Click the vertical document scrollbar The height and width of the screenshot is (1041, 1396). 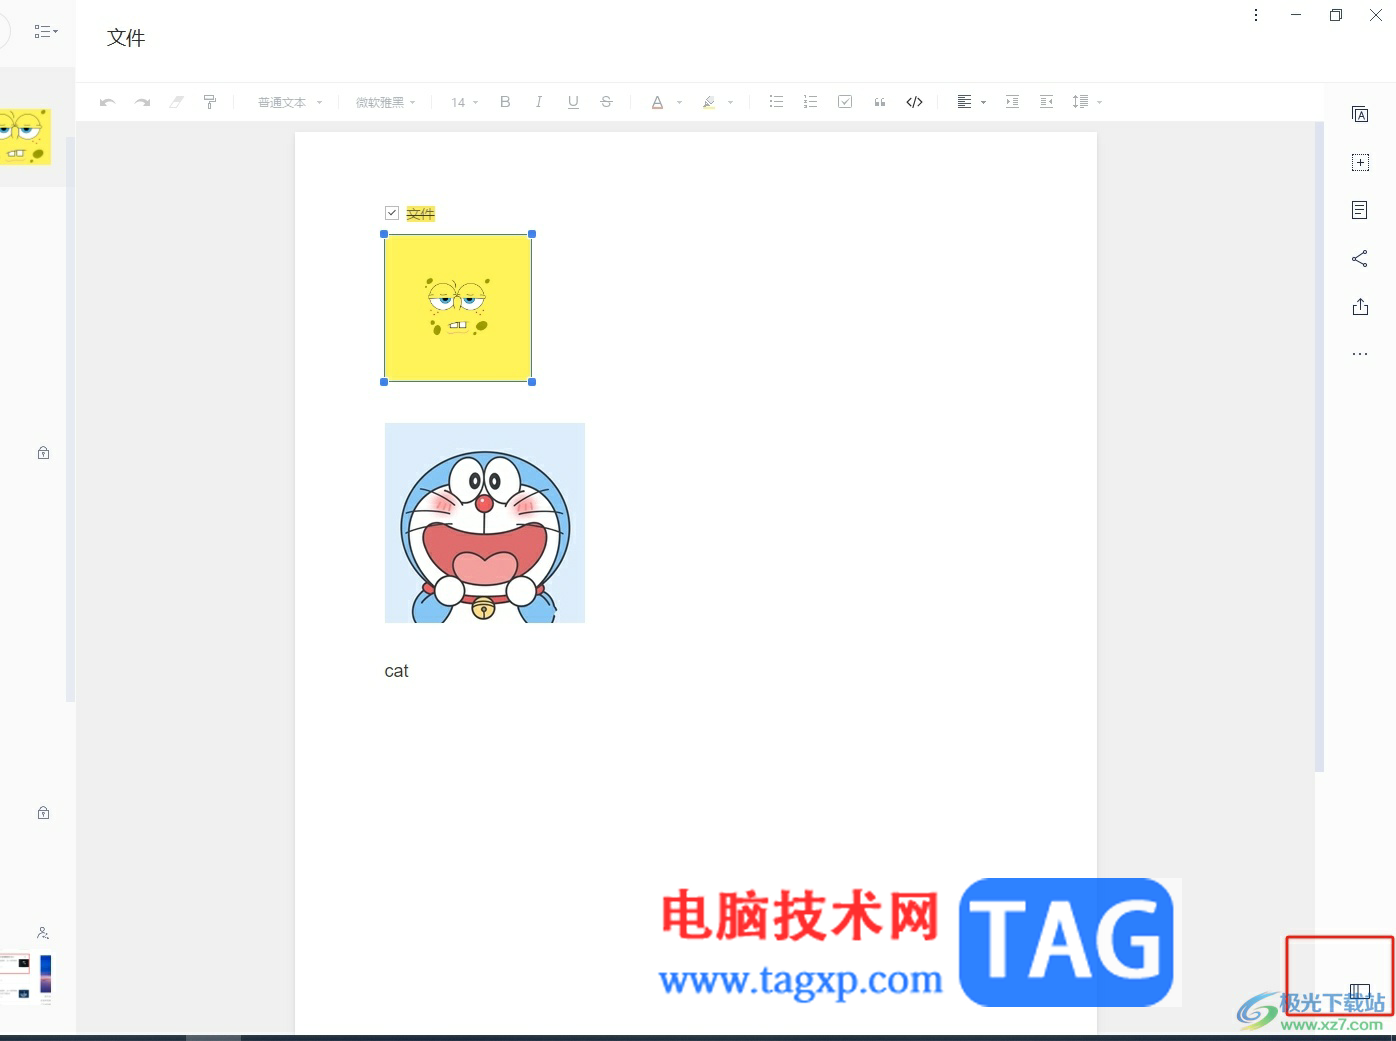coord(1319,447)
